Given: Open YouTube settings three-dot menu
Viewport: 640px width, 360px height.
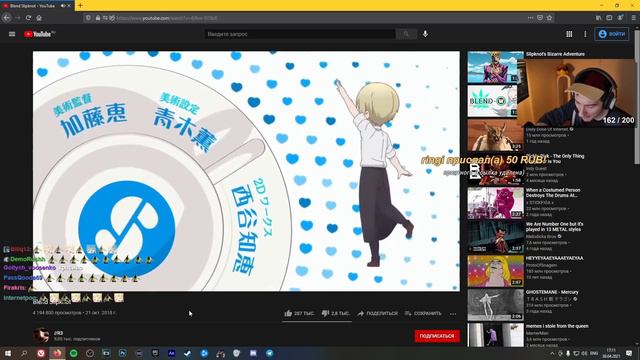Looking at the screenshot, I should (585, 34).
